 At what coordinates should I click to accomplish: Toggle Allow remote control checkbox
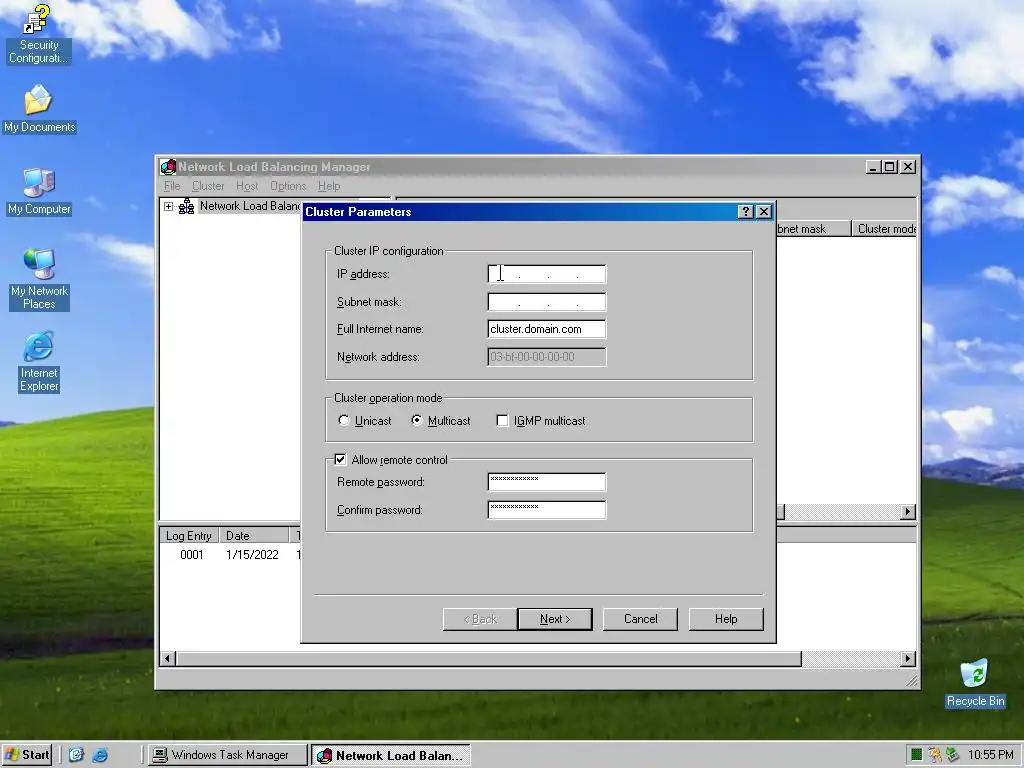coord(340,460)
